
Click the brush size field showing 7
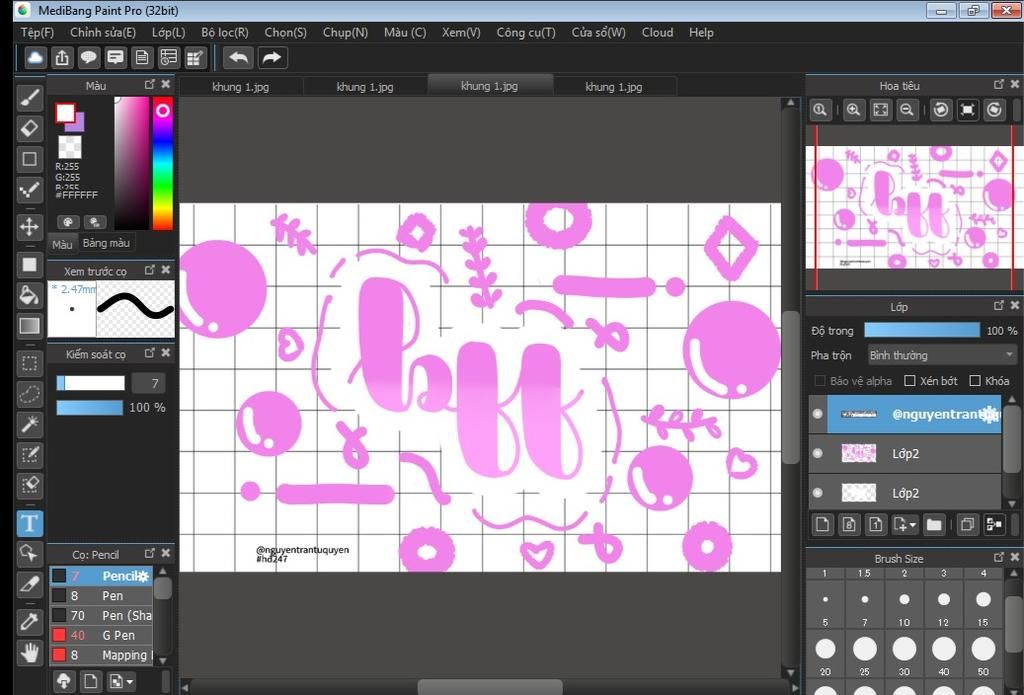(148, 383)
